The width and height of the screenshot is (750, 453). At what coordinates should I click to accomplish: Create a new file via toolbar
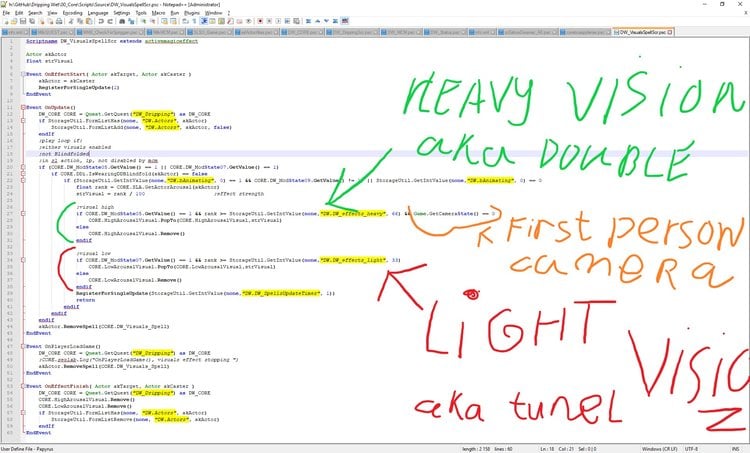(5, 21)
